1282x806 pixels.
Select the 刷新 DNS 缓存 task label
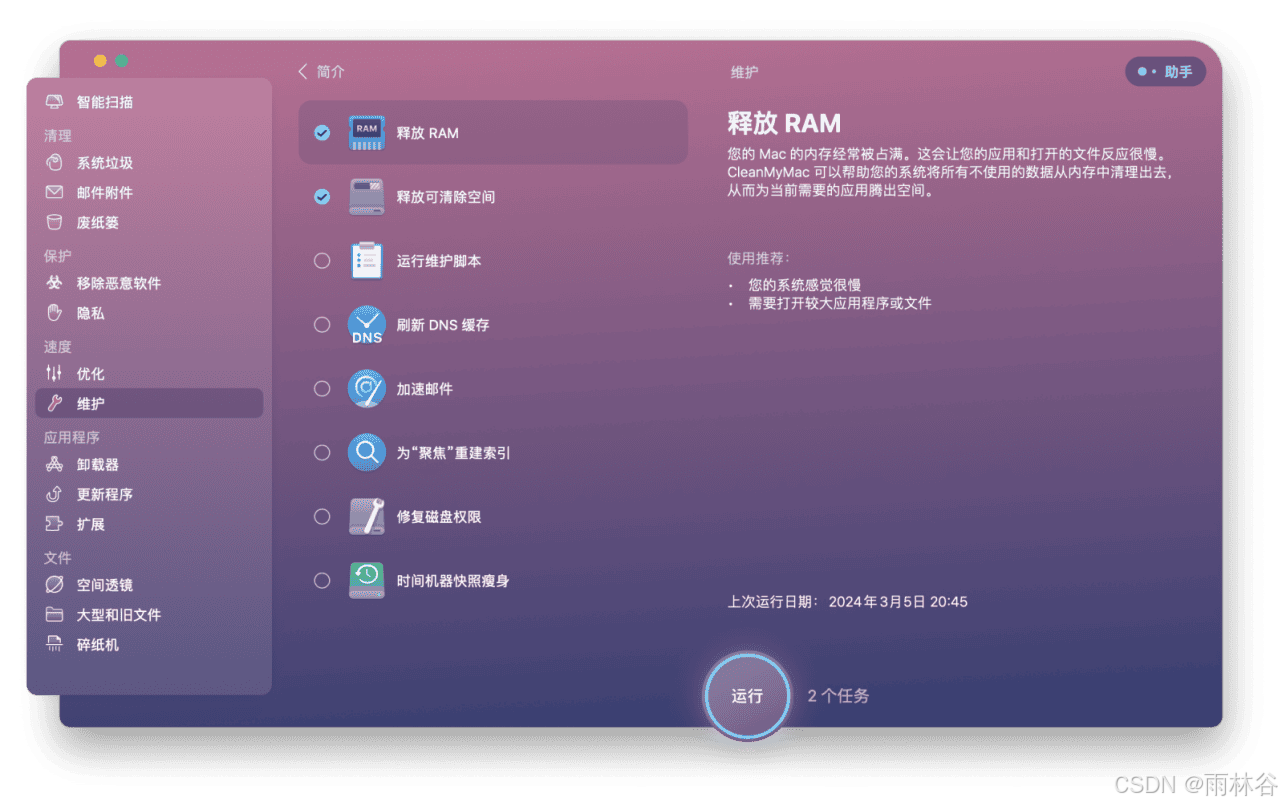click(x=443, y=325)
